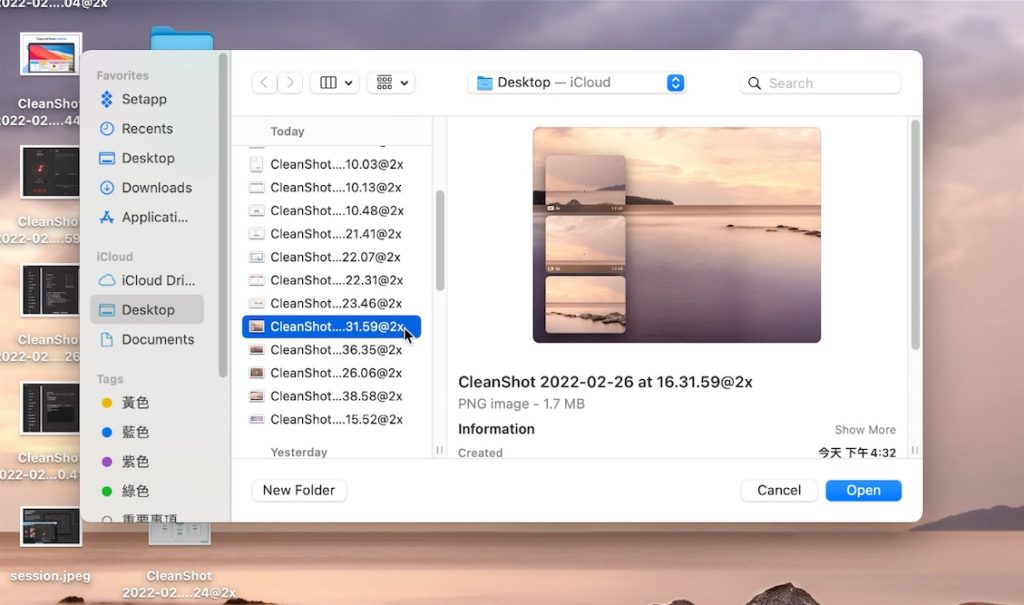Click file icon of CleanShot....36.35@2x
The height and width of the screenshot is (605, 1024).
[x=257, y=350]
